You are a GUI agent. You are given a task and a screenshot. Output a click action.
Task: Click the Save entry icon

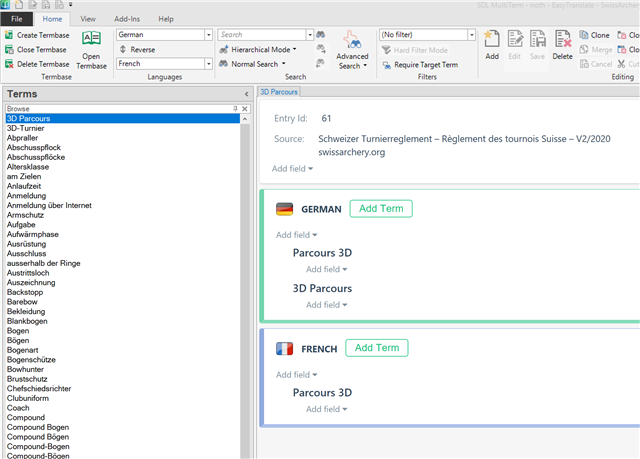[538, 40]
